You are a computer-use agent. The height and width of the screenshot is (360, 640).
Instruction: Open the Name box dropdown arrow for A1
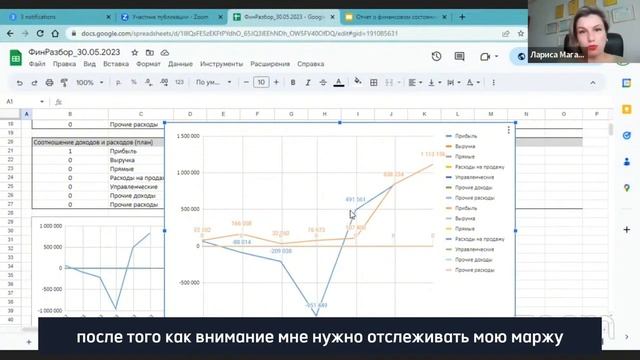(x=42, y=102)
